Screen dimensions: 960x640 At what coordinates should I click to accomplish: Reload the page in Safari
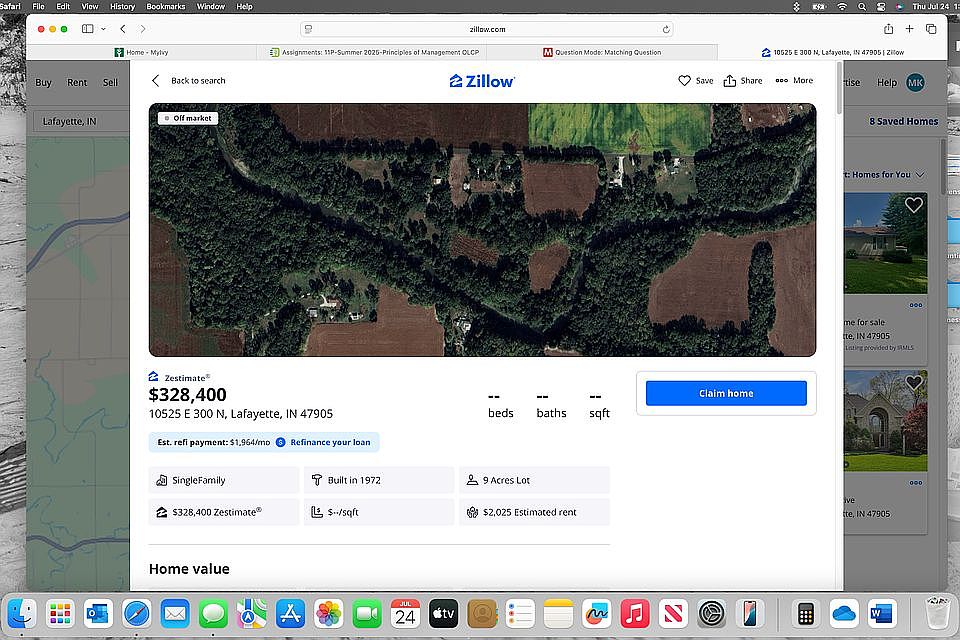pos(666,29)
